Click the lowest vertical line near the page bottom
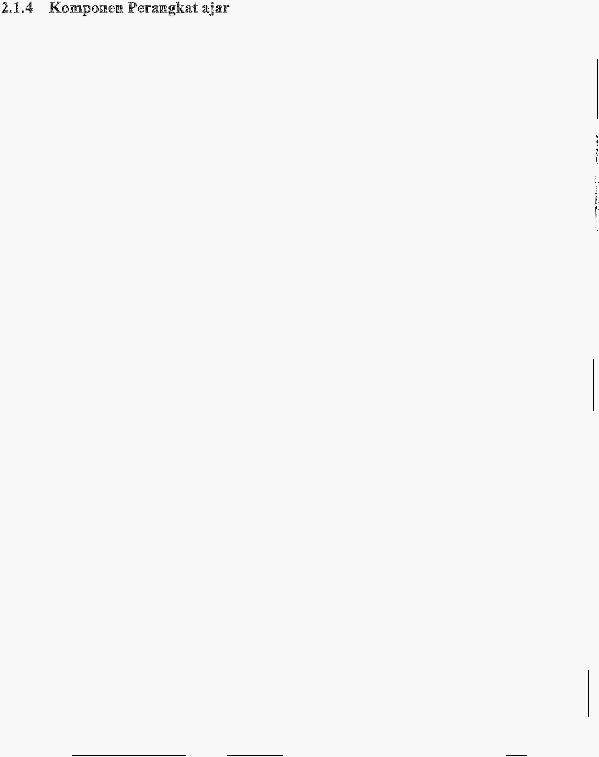This screenshot has width=599, height=757. [x=588, y=693]
